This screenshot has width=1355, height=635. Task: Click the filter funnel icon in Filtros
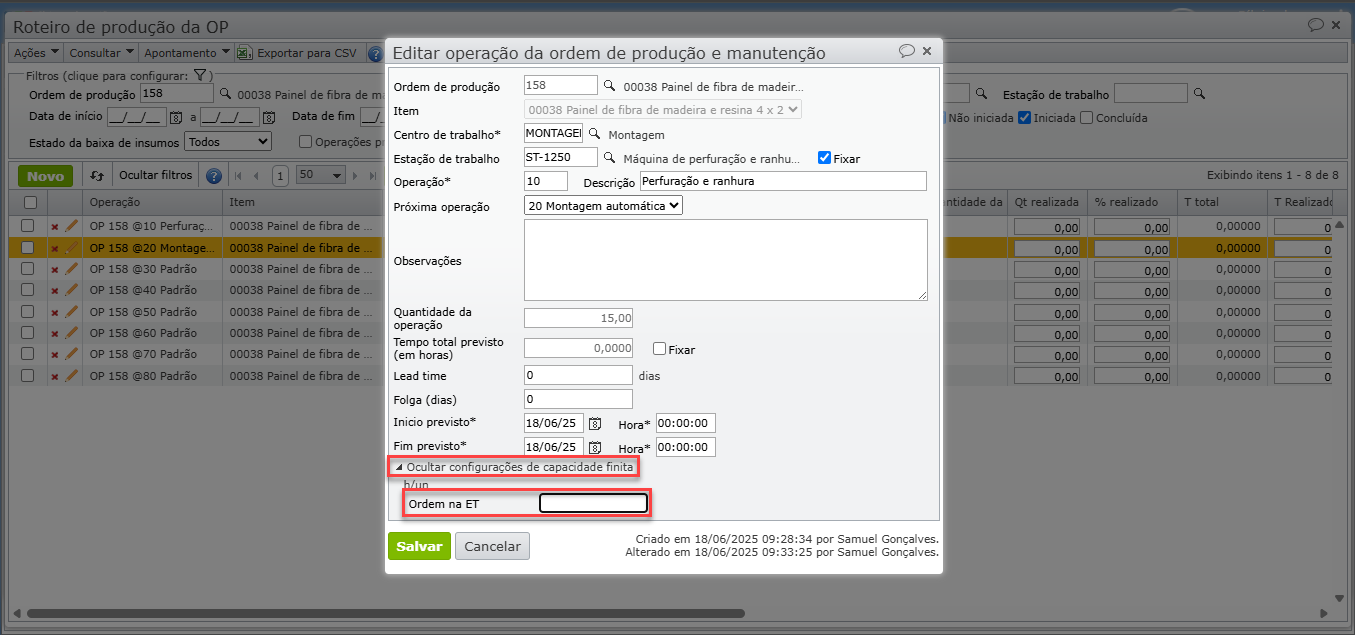click(x=199, y=76)
